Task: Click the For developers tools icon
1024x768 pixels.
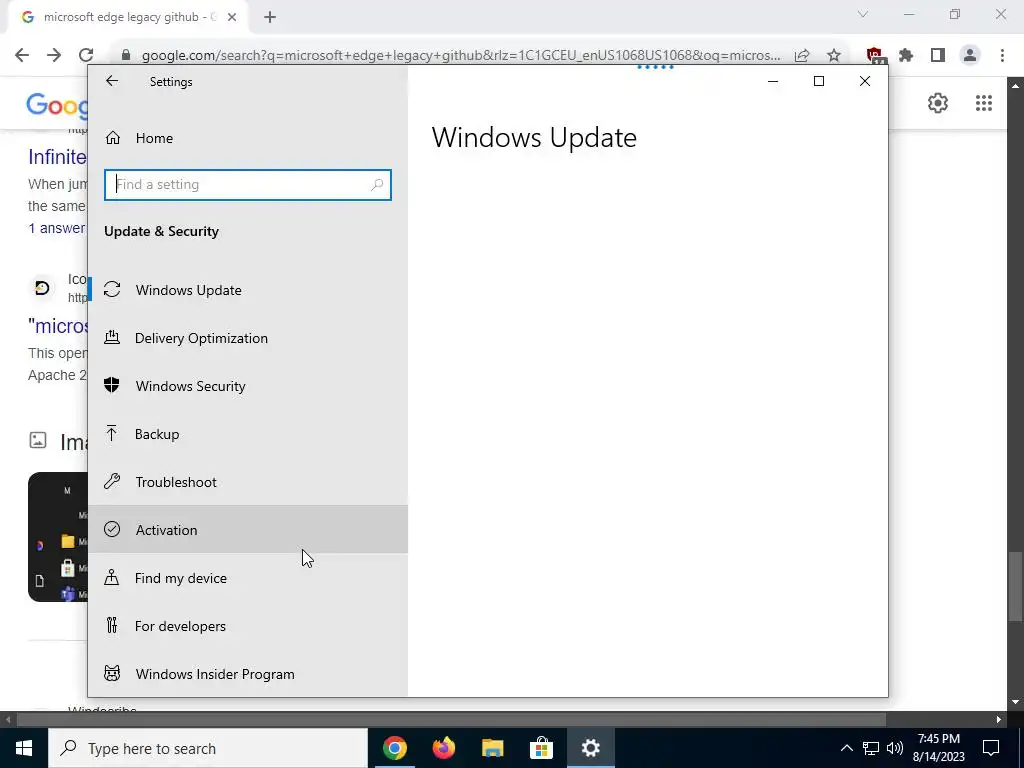Action: [112, 626]
